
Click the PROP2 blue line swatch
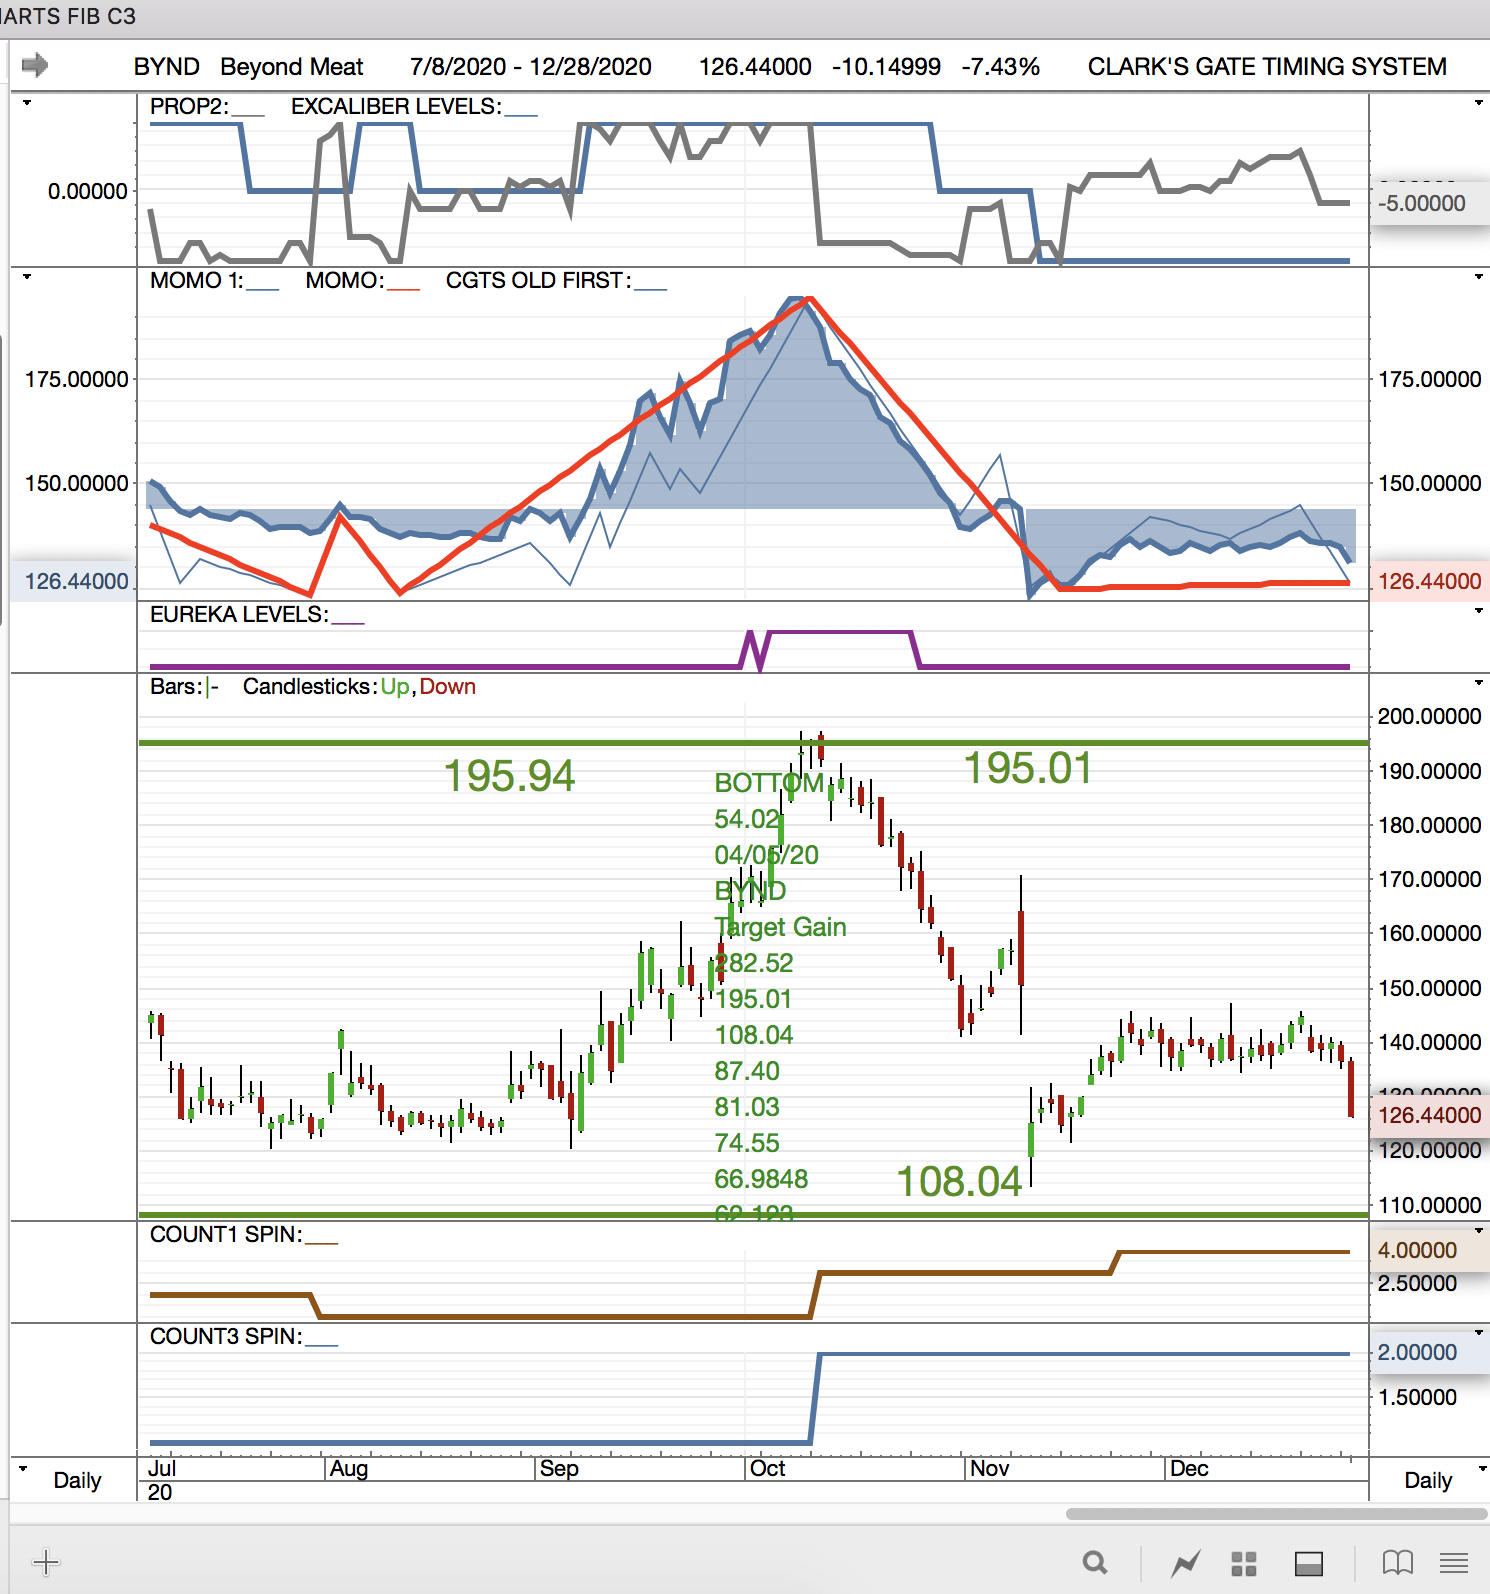pos(248,114)
